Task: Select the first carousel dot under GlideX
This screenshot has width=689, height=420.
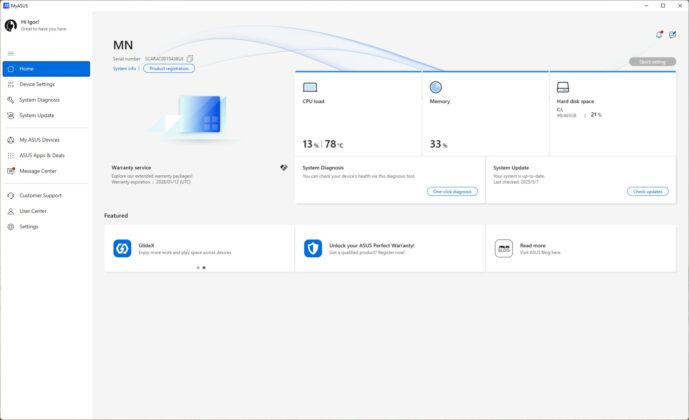Action: (x=198, y=268)
